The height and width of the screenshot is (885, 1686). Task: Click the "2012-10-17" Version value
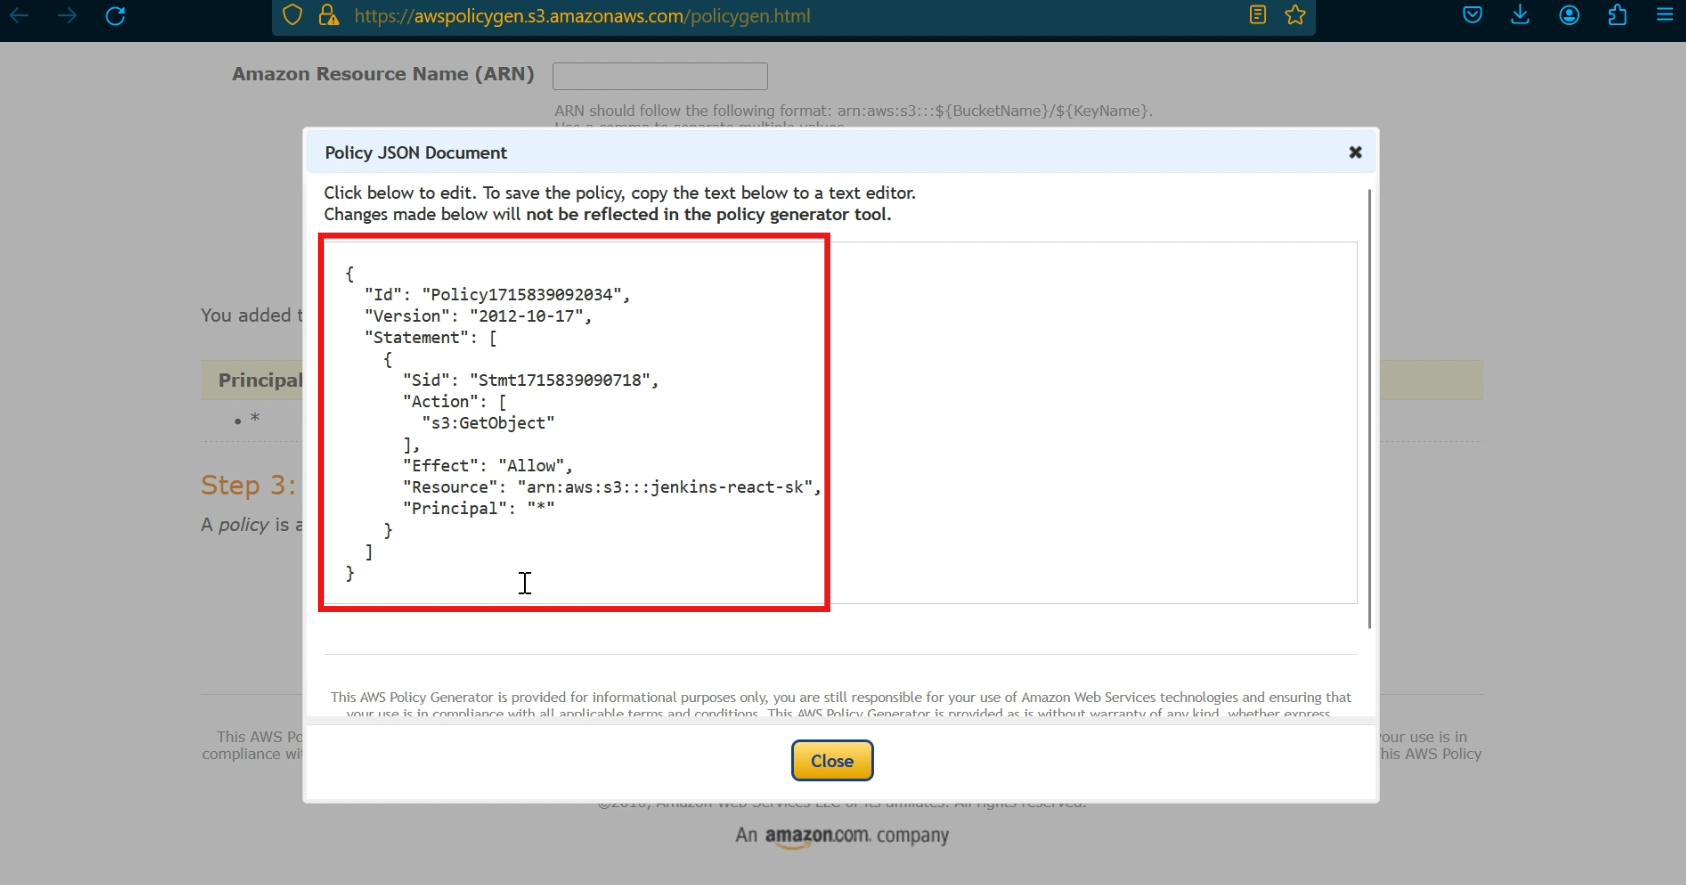point(526,316)
